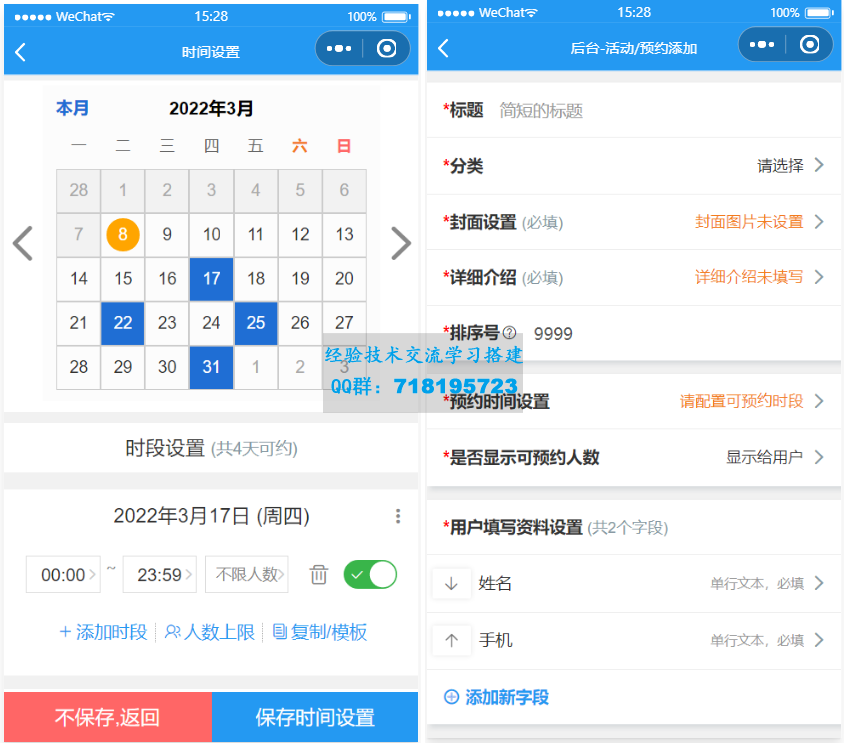This screenshot has height=746, width=847.
Task: Tap the 保存时间设置 button
Action: 316,719
